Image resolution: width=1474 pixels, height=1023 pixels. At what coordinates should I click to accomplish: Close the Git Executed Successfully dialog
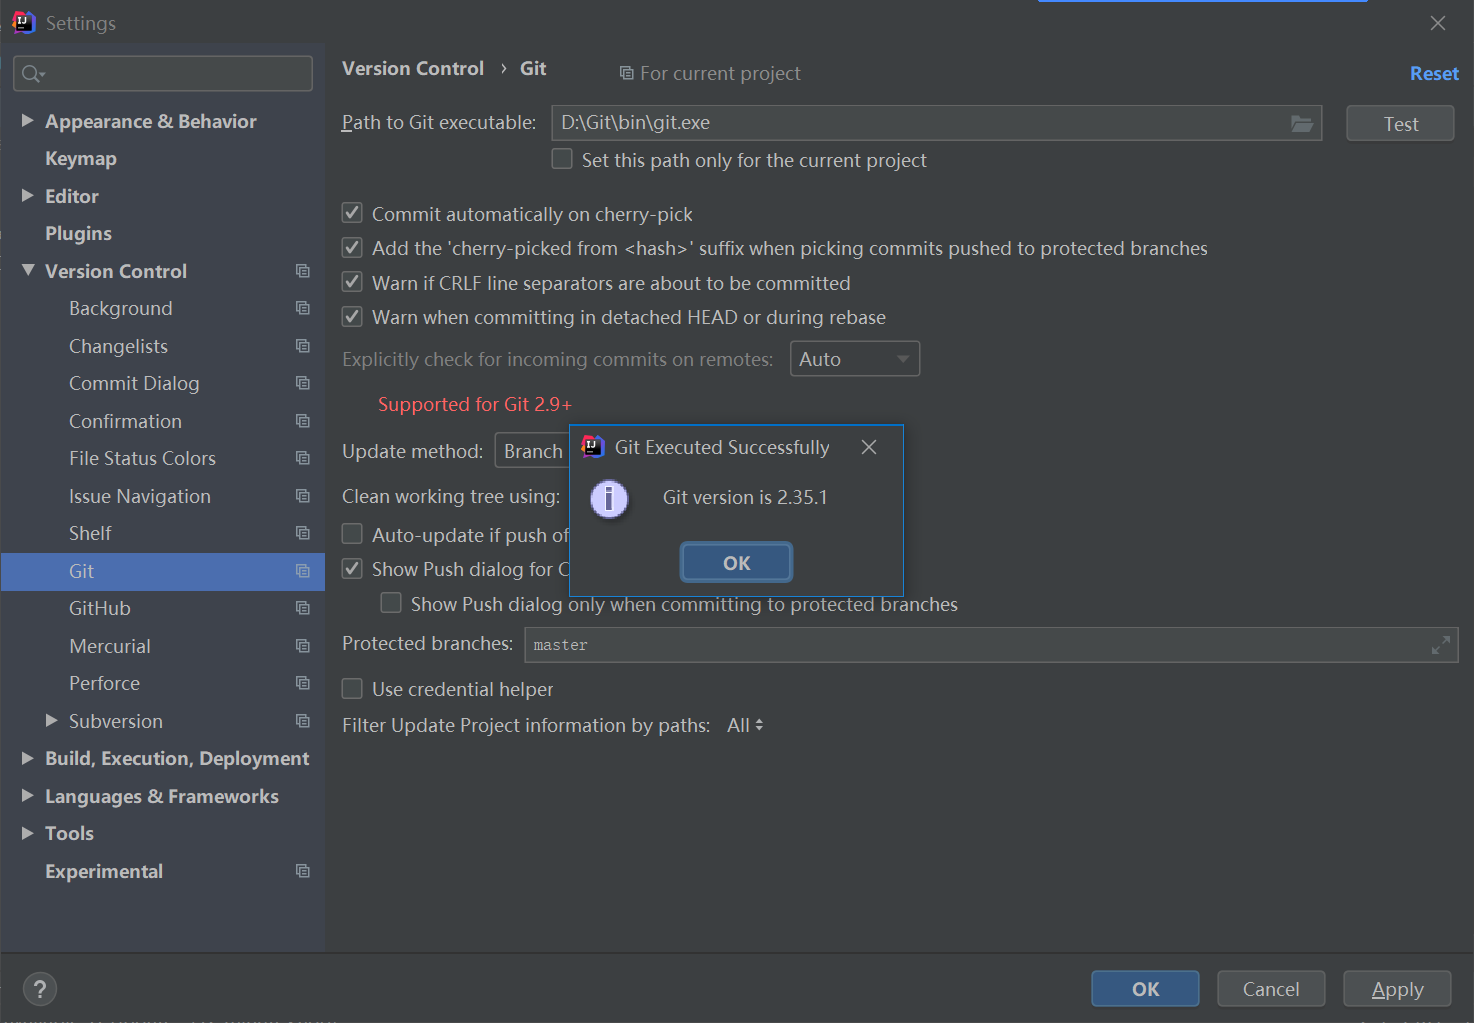pos(869,447)
